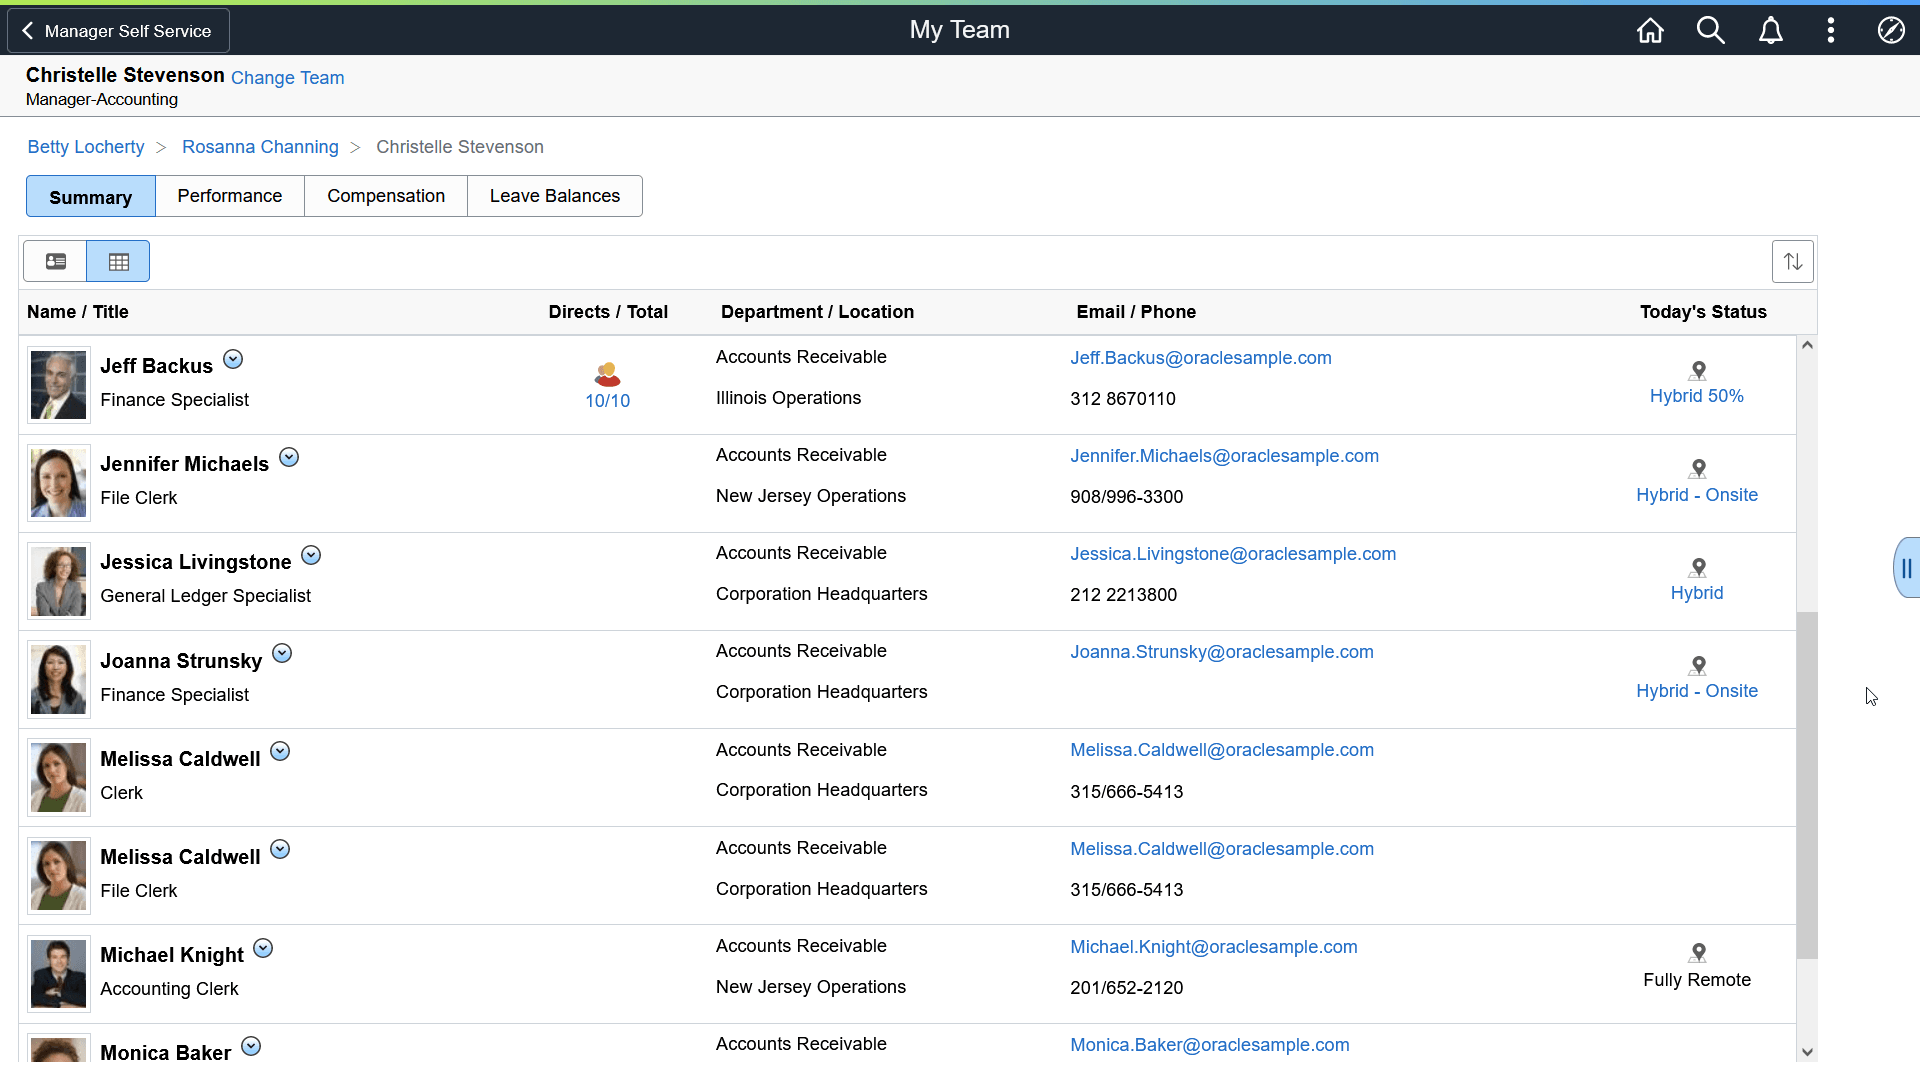Image resolution: width=1920 pixels, height=1080 pixels.
Task: Click Joanna Strunsky's profile photo
Action: (x=58, y=679)
